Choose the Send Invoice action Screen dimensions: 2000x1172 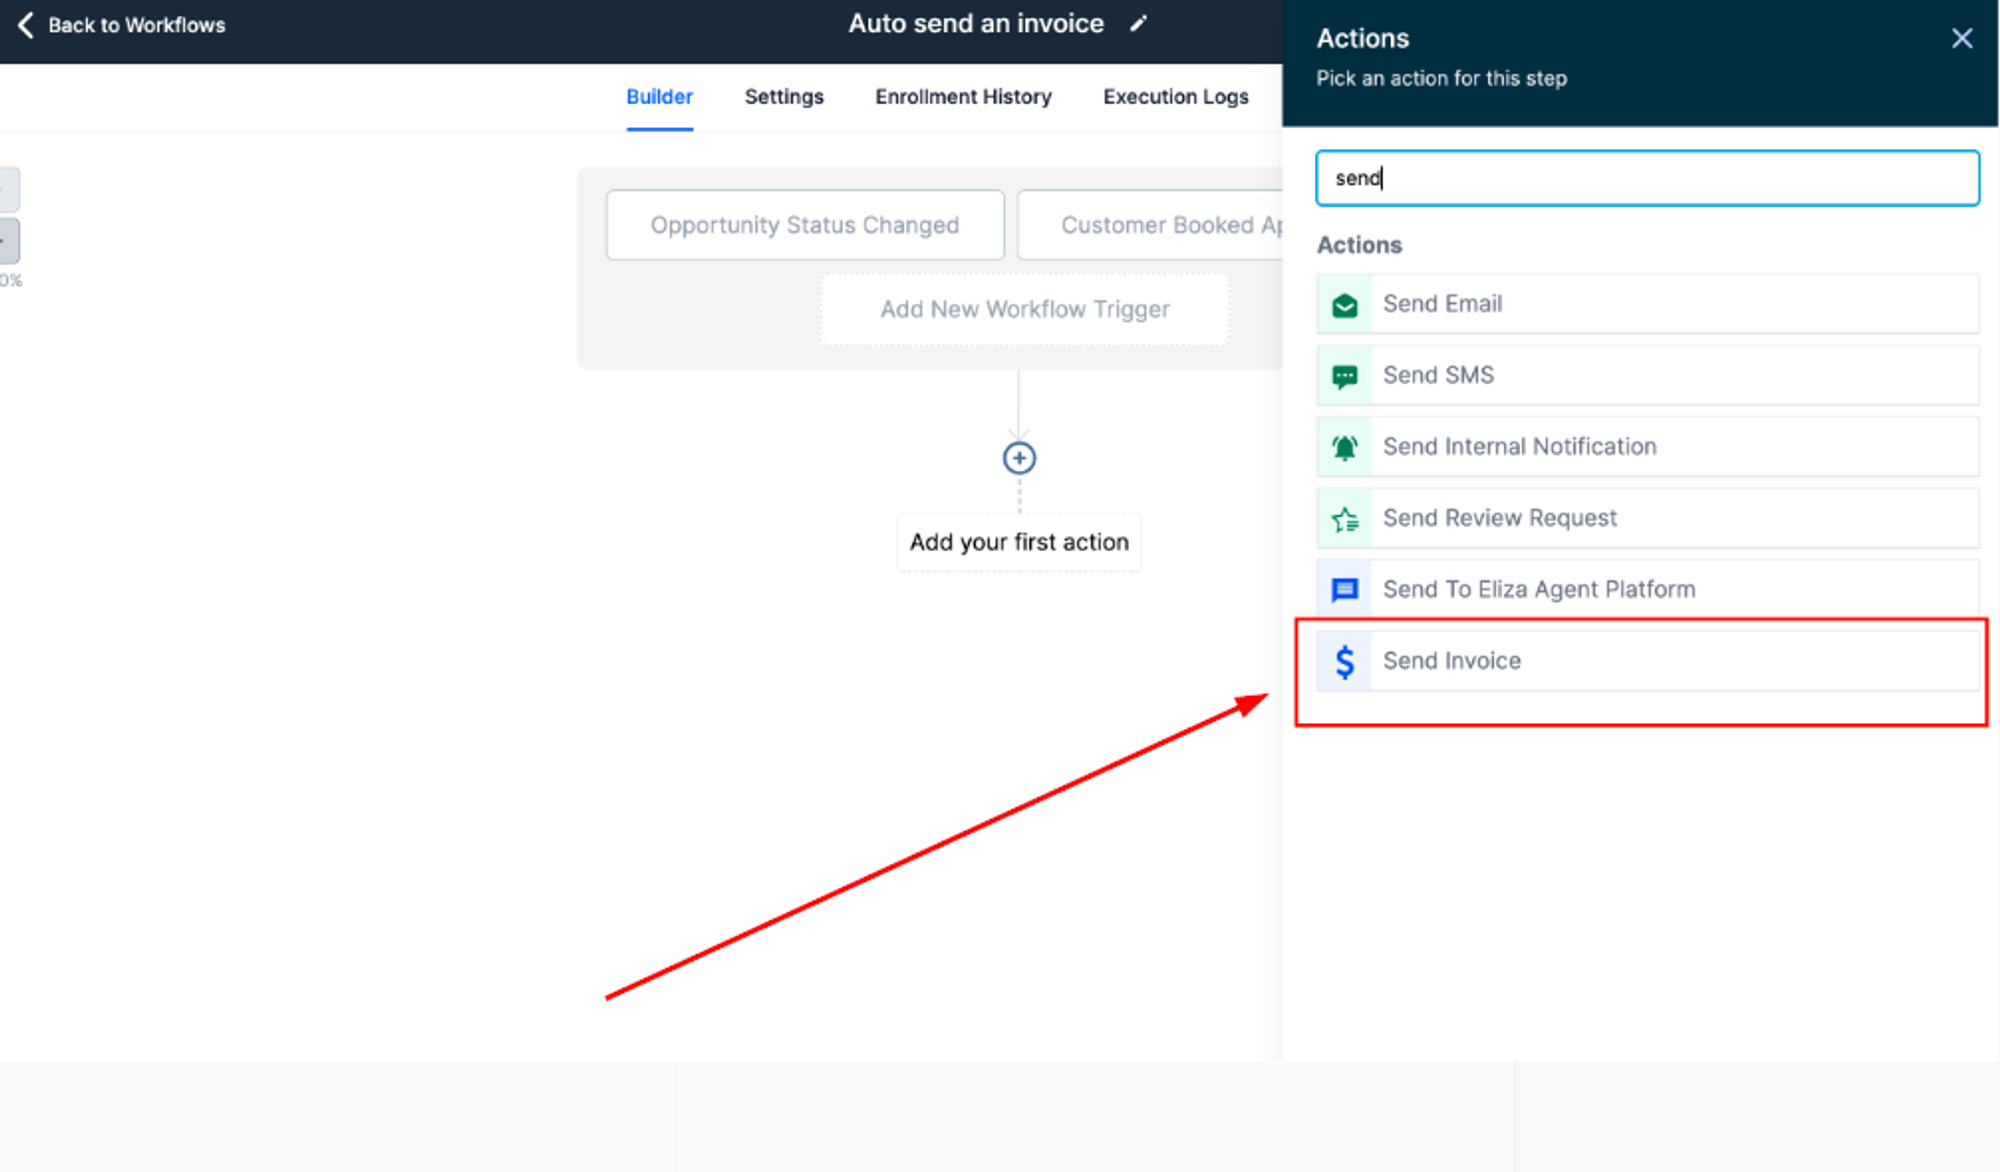pyautogui.click(x=1647, y=661)
